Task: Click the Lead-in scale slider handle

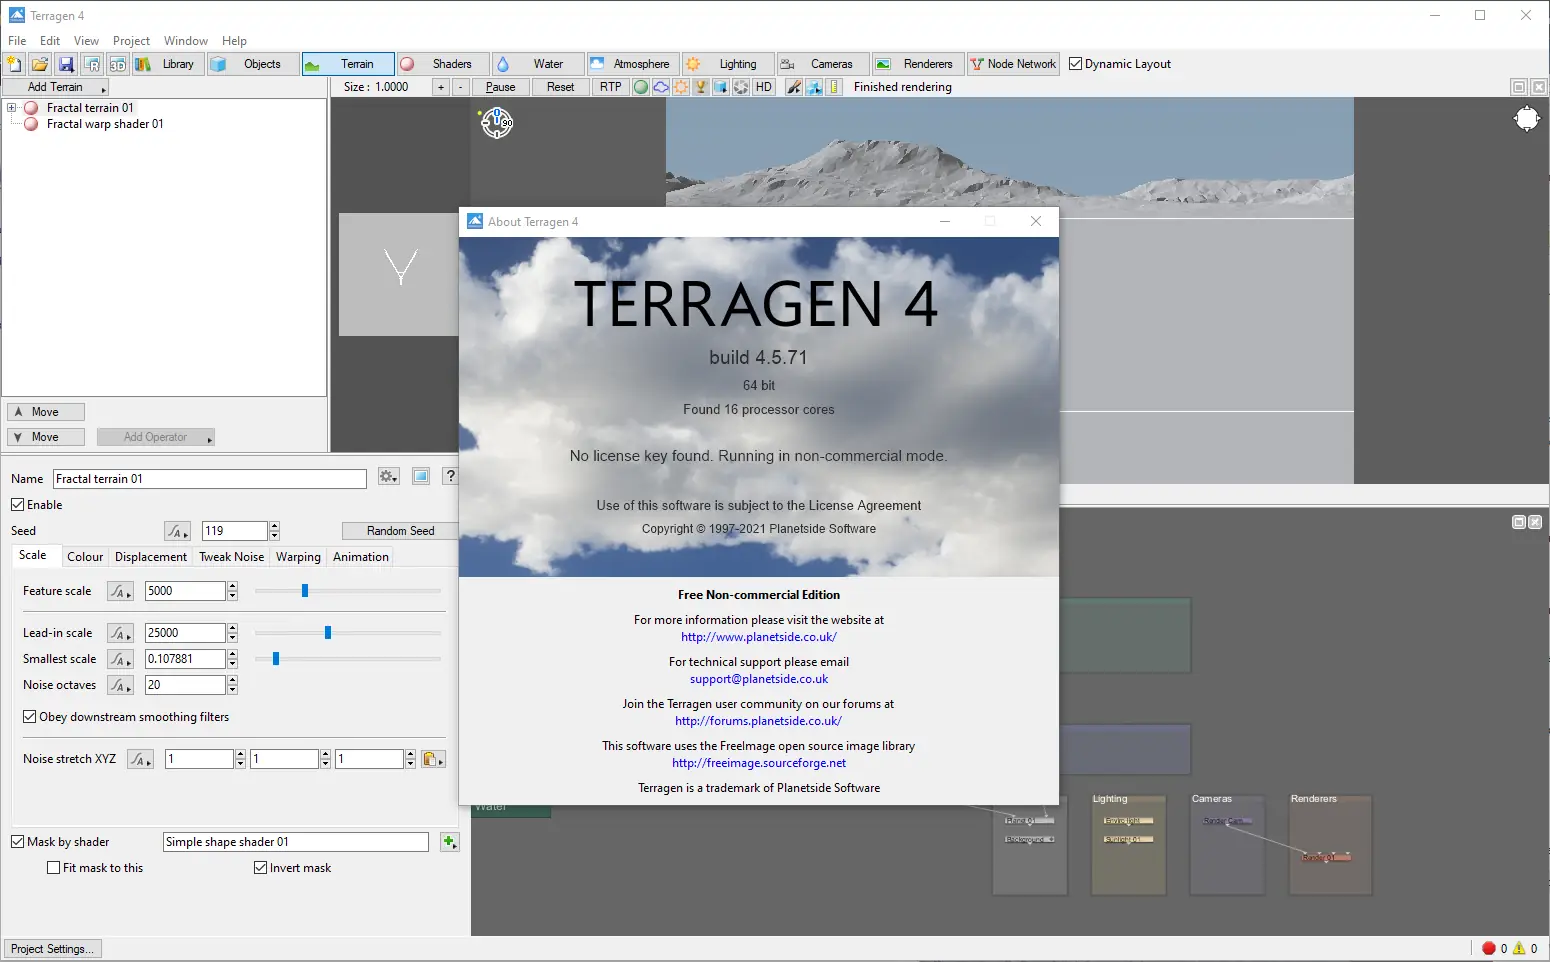Action: (x=328, y=633)
